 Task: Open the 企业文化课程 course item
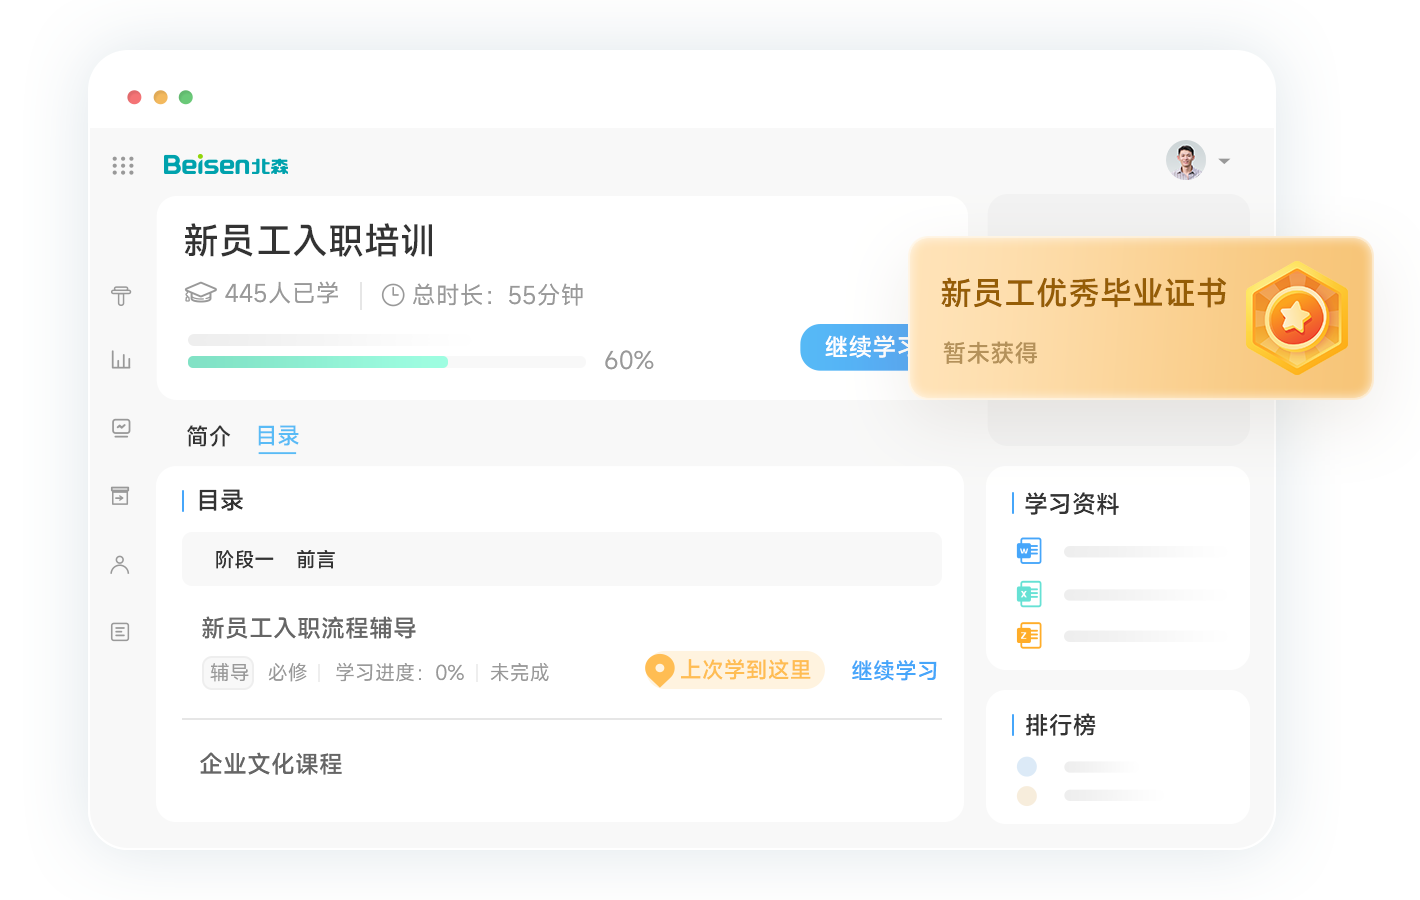271,764
